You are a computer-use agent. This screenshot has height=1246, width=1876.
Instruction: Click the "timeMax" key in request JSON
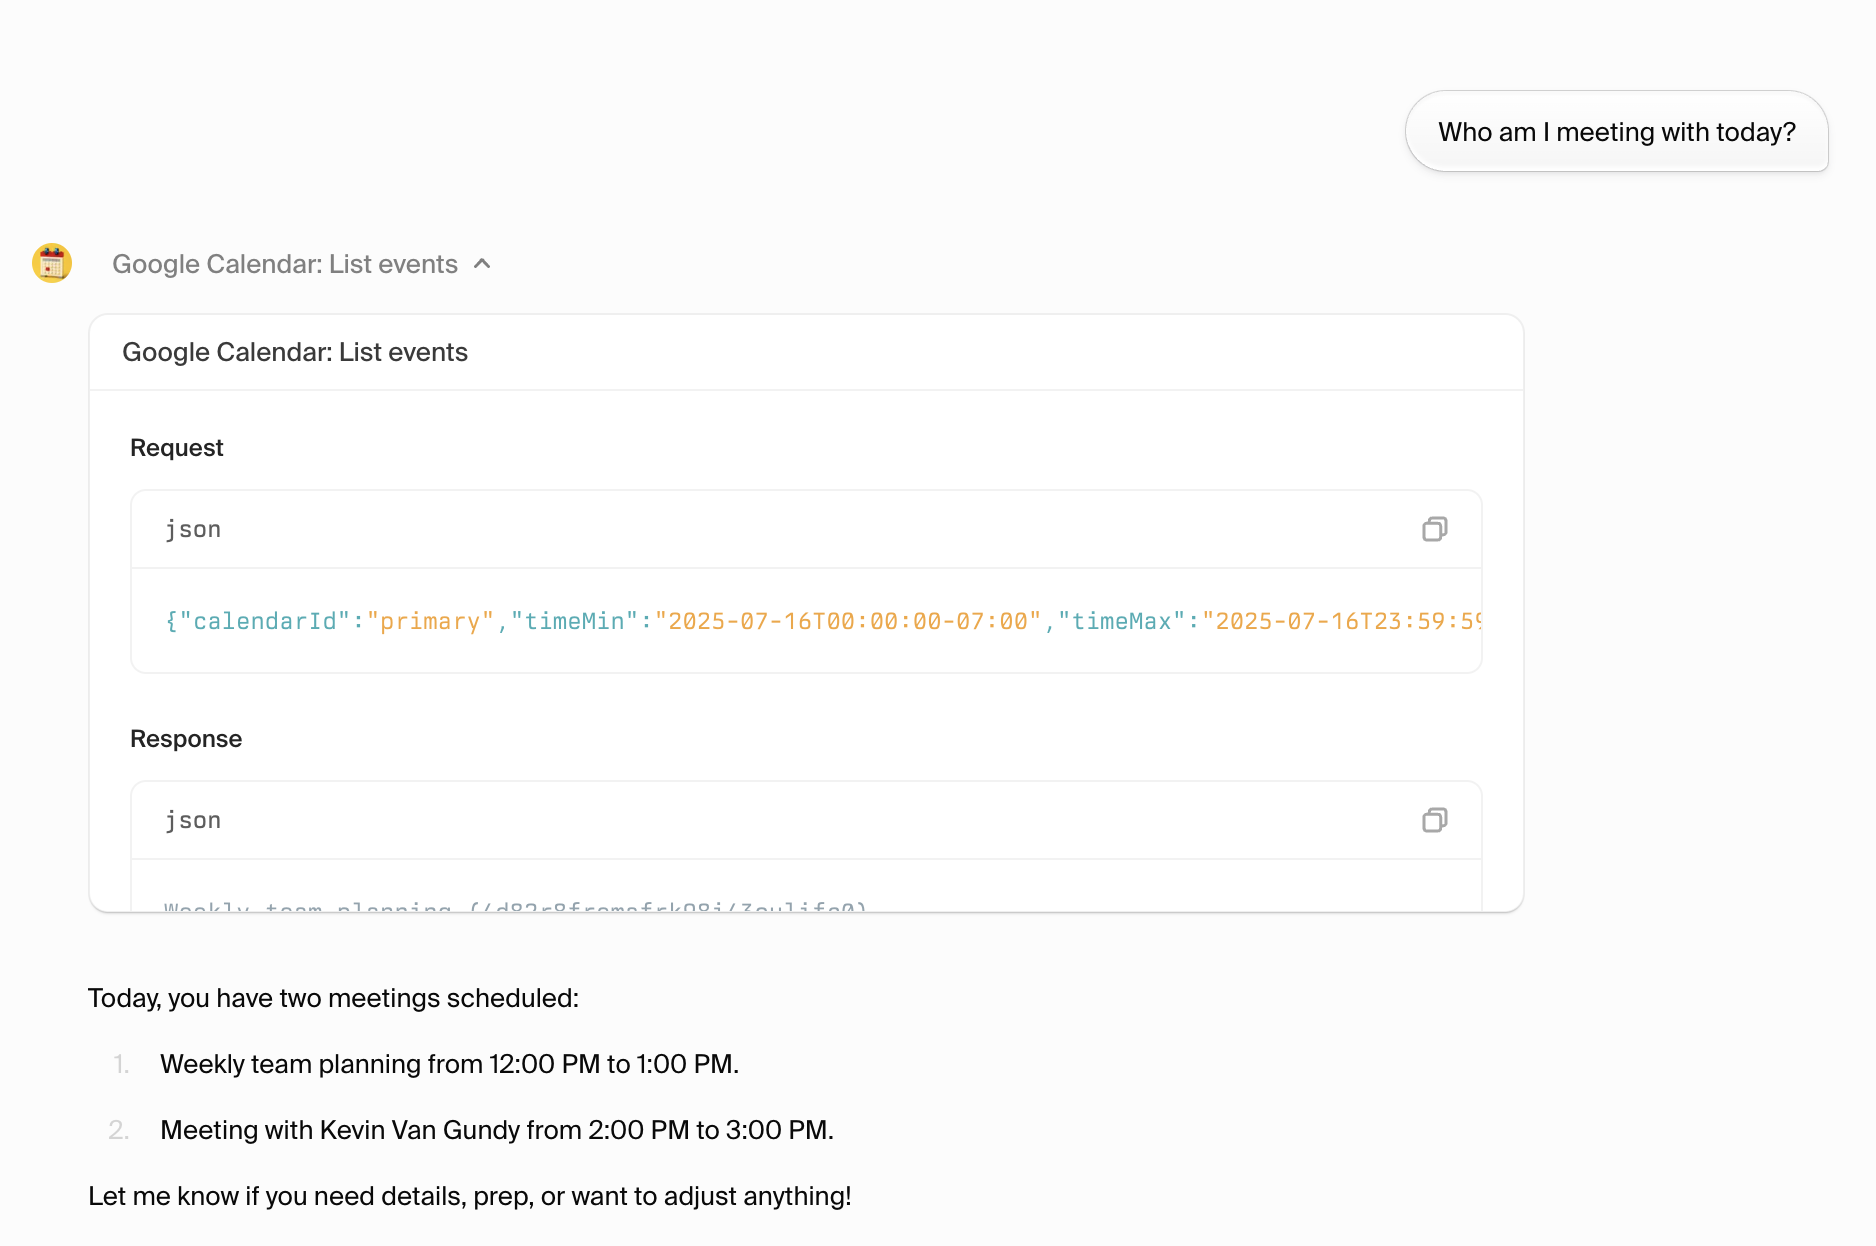(1121, 621)
